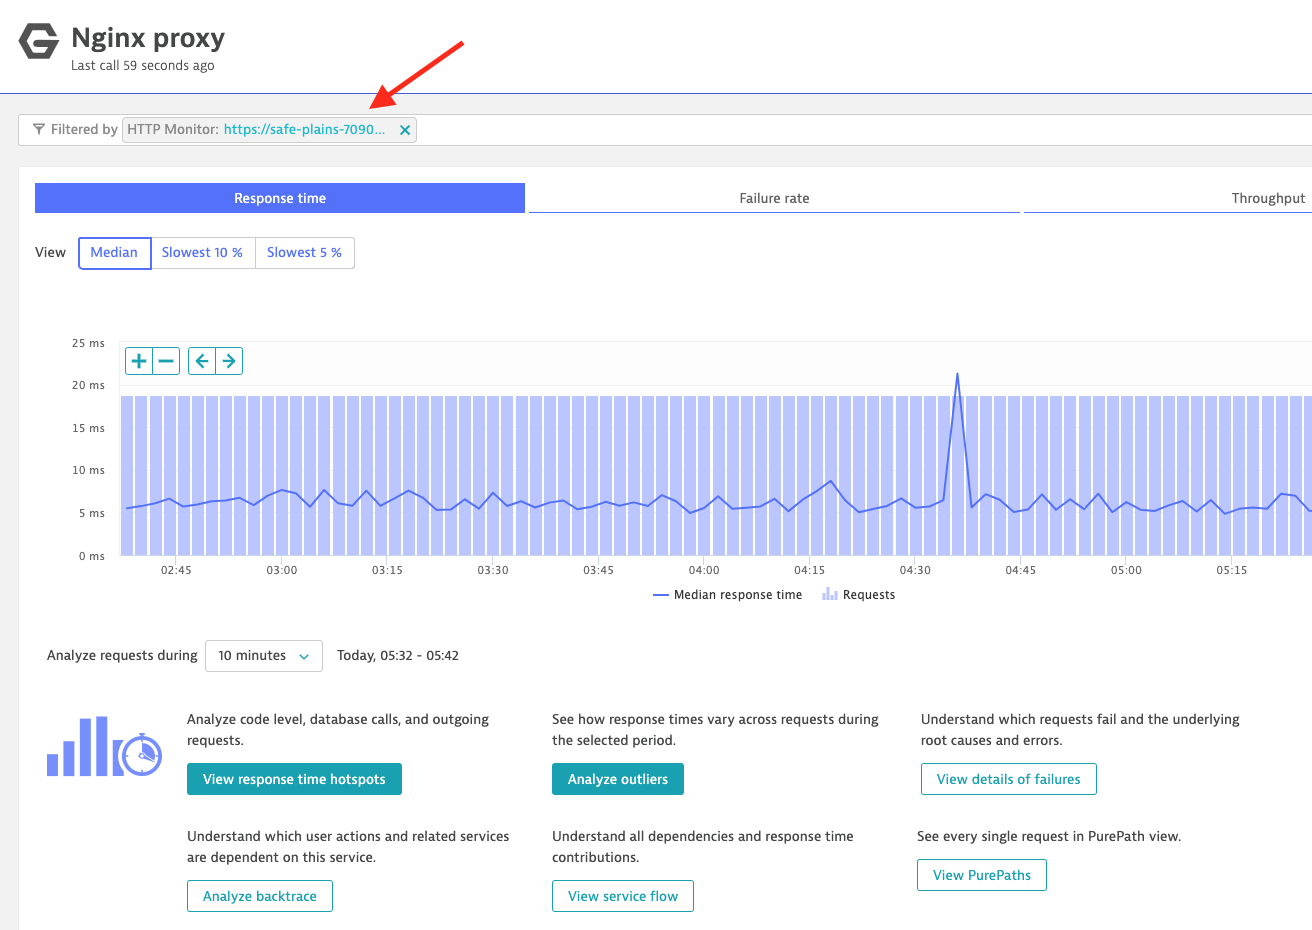Click the response time spike near 04:35
1312x930 pixels.
(957, 375)
